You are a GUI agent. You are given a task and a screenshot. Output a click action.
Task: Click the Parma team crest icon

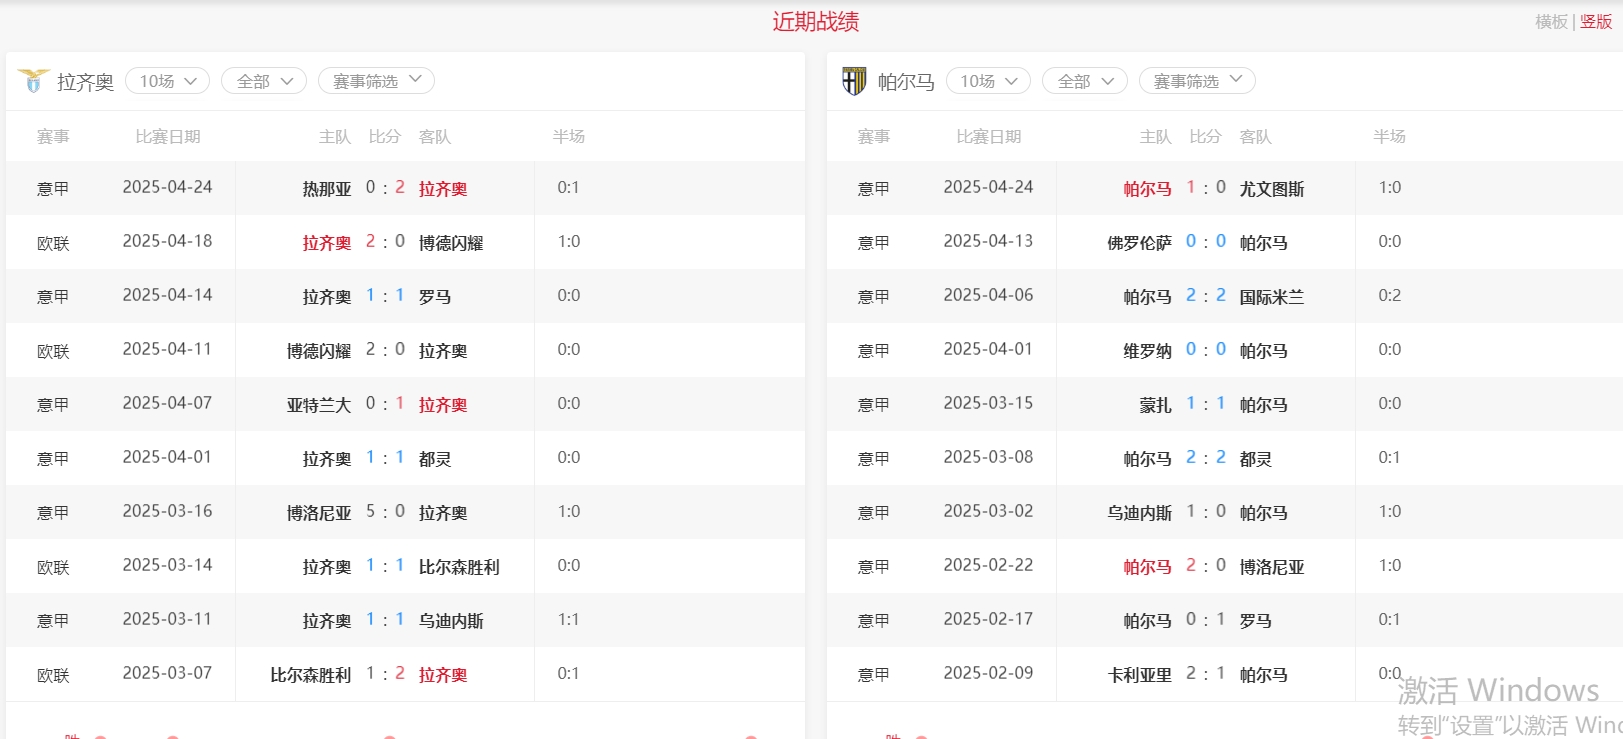tap(854, 81)
